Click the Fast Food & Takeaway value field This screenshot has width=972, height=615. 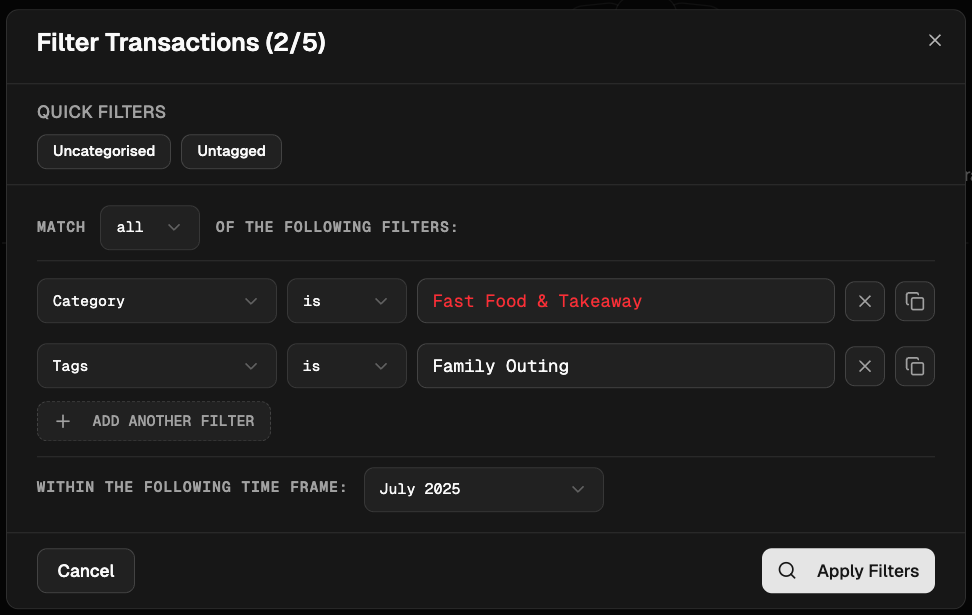[625, 300]
